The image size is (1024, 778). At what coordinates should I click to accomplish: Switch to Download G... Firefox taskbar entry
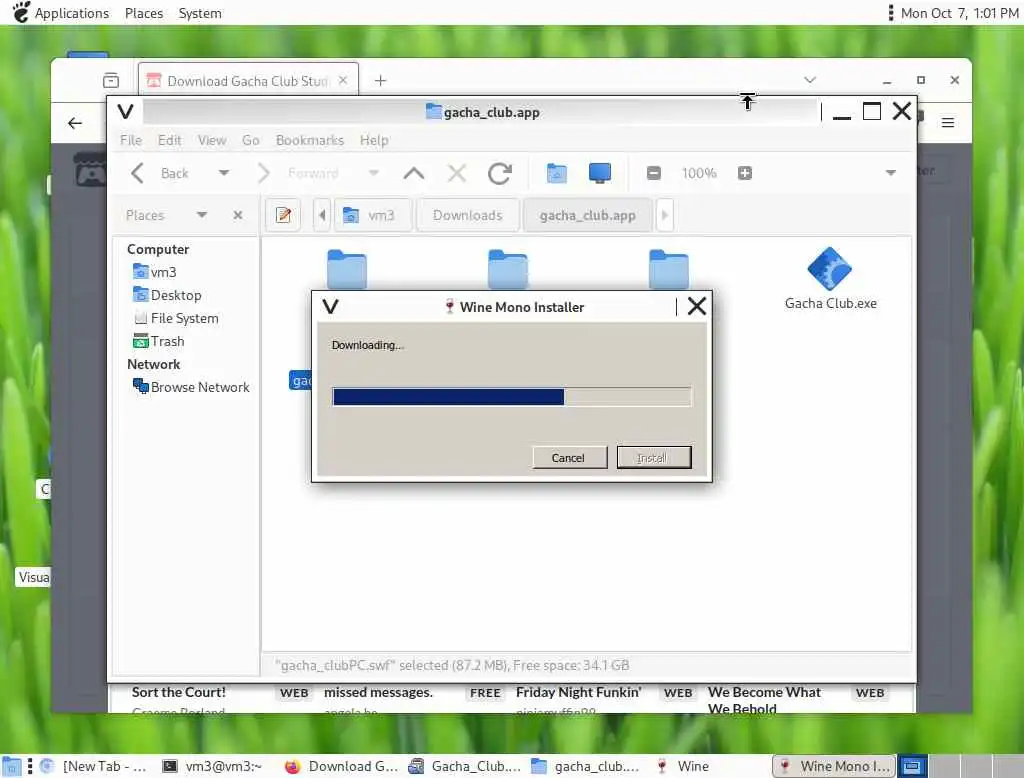[341, 766]
